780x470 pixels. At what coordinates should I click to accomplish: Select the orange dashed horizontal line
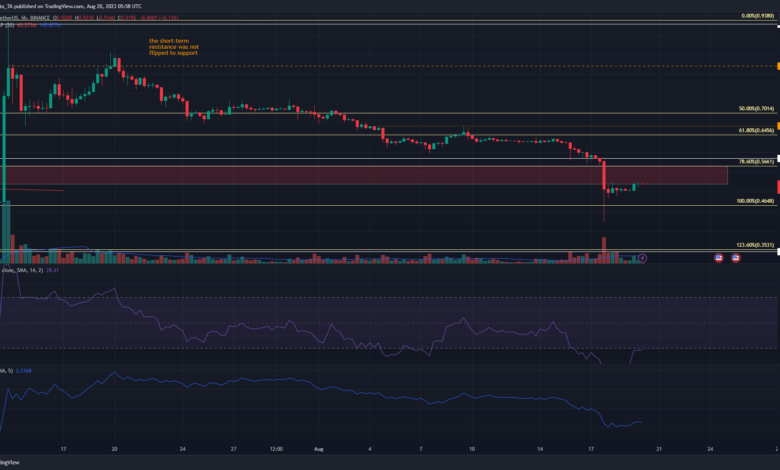[x=400, y=66]
